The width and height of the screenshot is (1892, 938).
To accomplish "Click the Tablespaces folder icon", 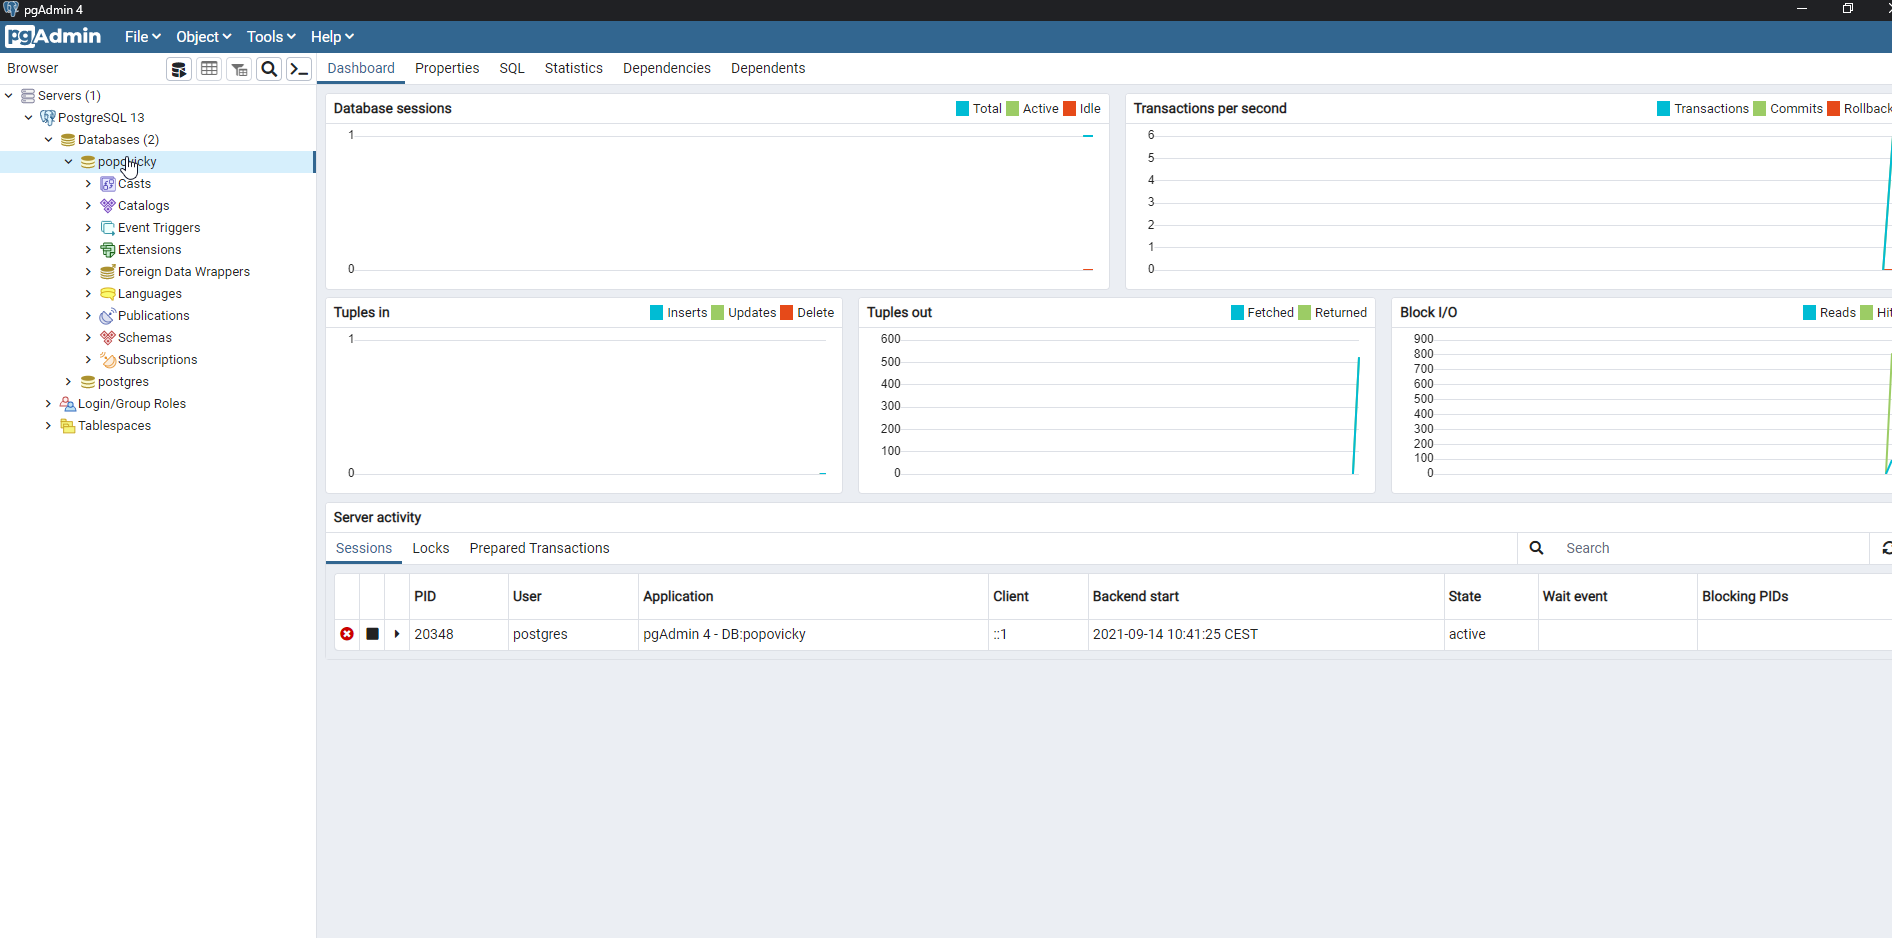I will [x=68, y=426].
